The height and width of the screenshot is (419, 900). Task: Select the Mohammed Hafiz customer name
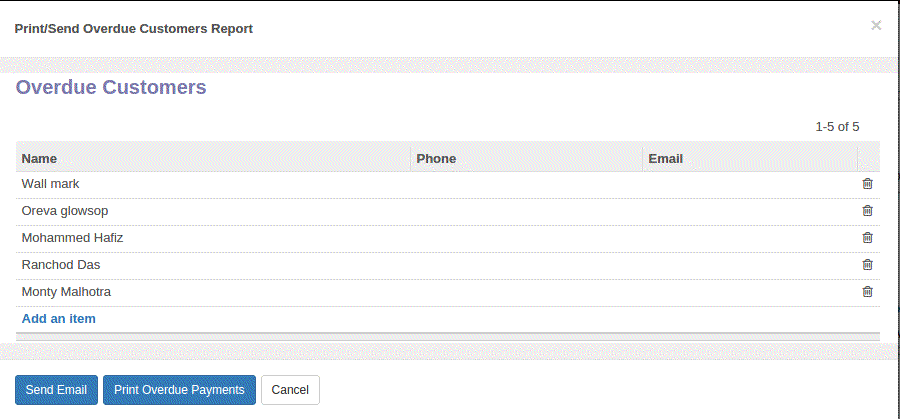(72, 238)
